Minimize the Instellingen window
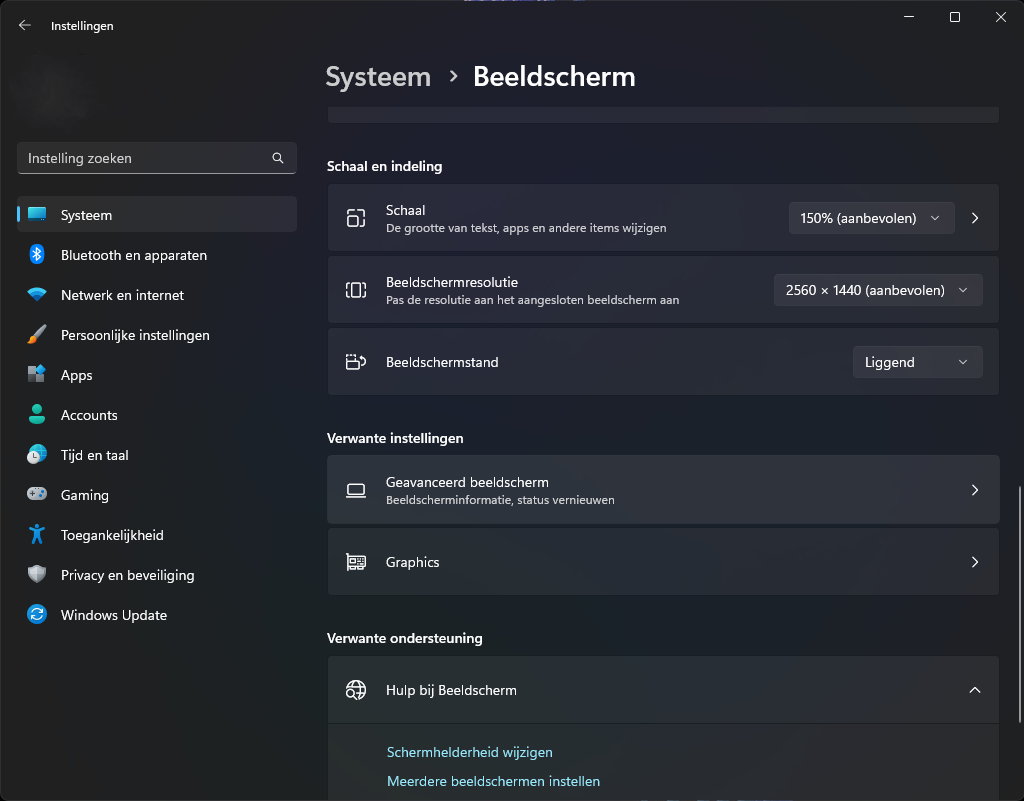 [x=908, y=17]
